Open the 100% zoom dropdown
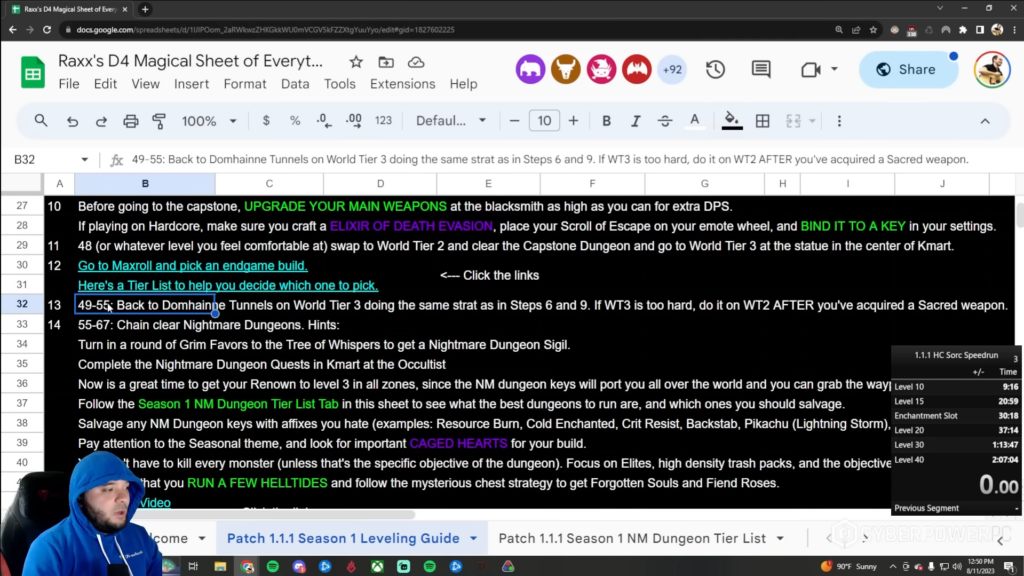 point(209,121)
